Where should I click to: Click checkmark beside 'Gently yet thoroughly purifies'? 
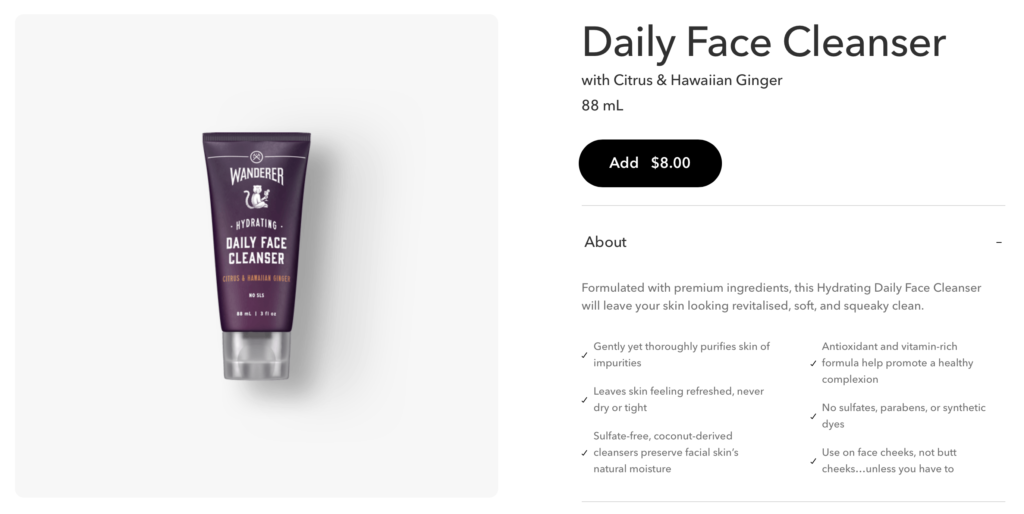point(584,355)
